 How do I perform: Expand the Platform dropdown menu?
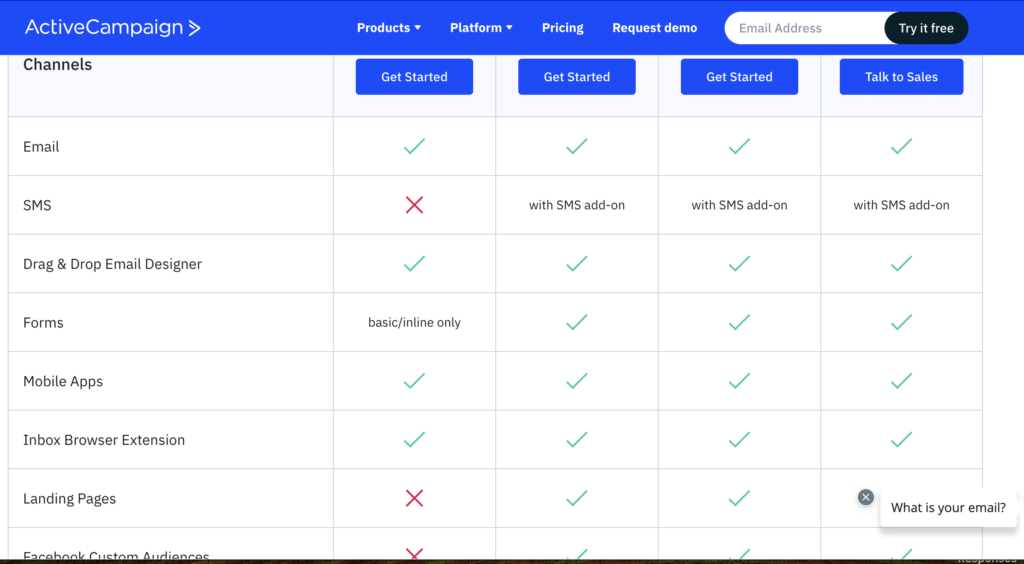click(x=480, y=28)
